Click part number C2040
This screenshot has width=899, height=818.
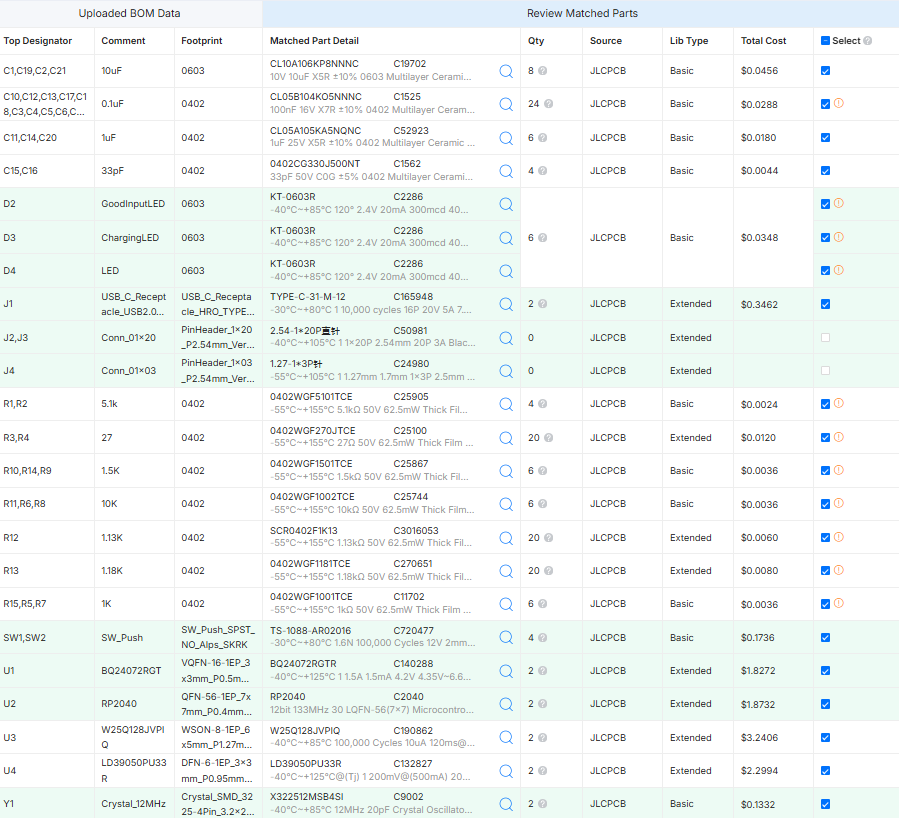[x=408, y=696]
